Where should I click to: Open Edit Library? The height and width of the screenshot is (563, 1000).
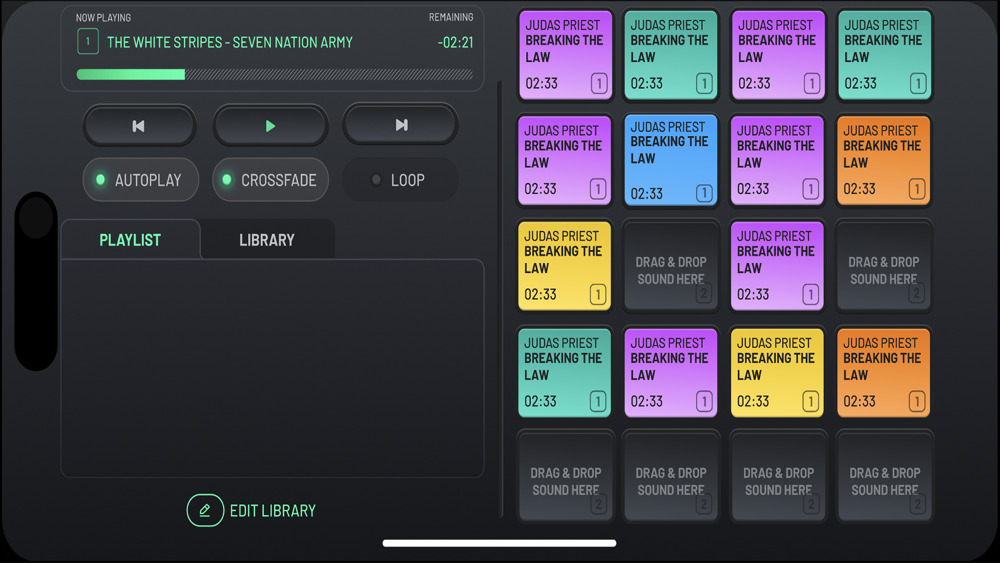point(251,511)
